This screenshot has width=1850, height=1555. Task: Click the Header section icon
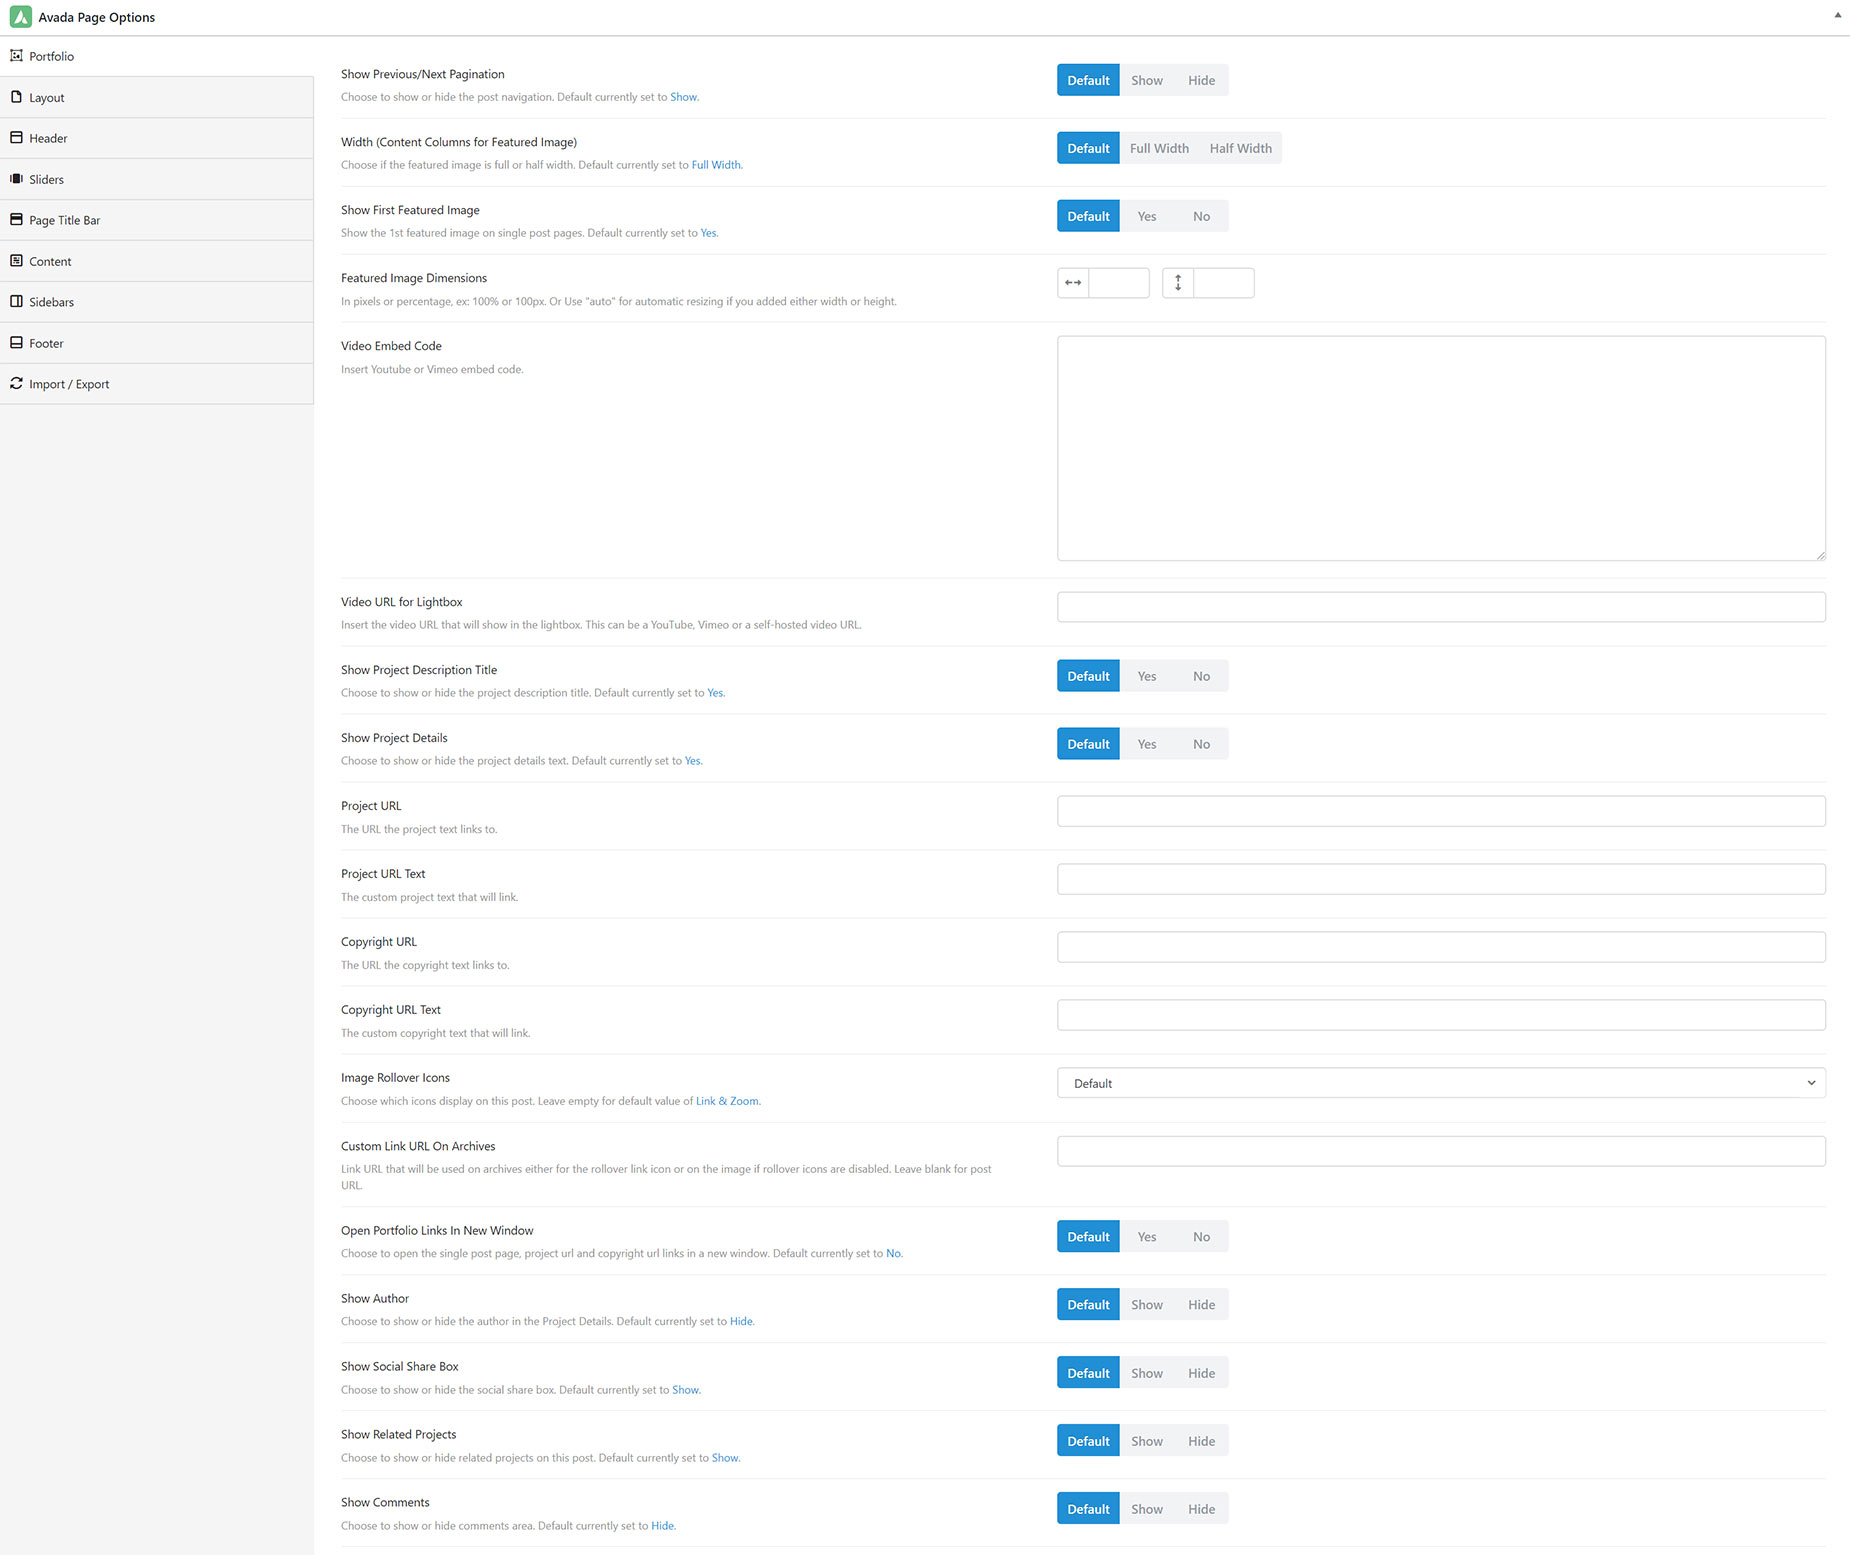16,138
